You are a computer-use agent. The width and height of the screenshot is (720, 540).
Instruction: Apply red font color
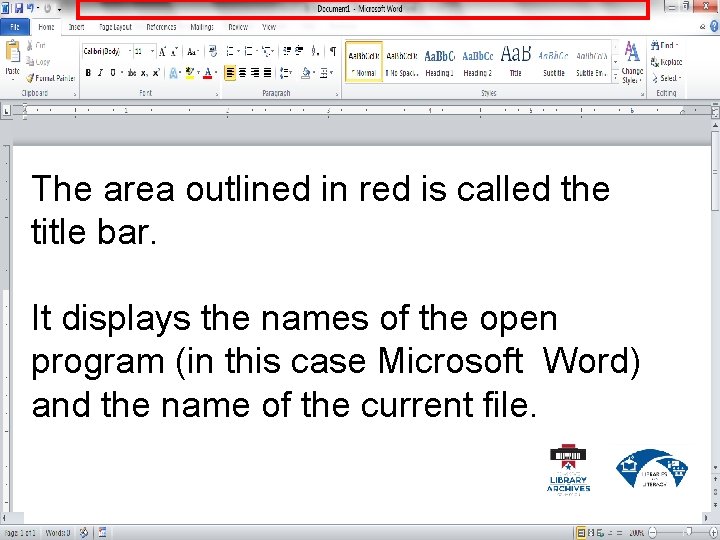tap(208, 73)
